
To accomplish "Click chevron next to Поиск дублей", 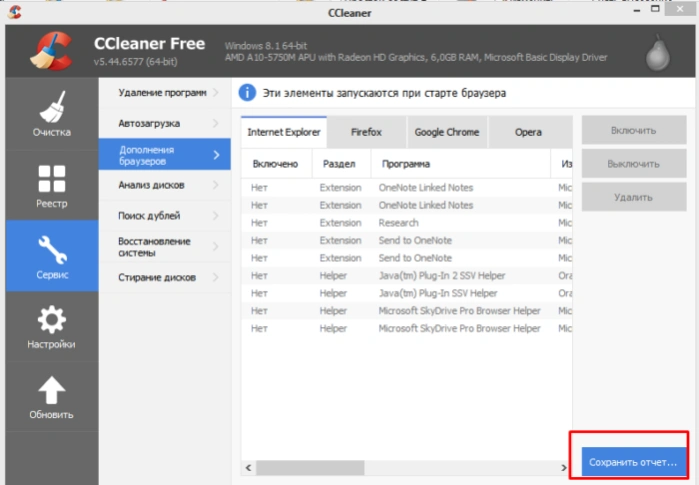I will click(216, 216).
